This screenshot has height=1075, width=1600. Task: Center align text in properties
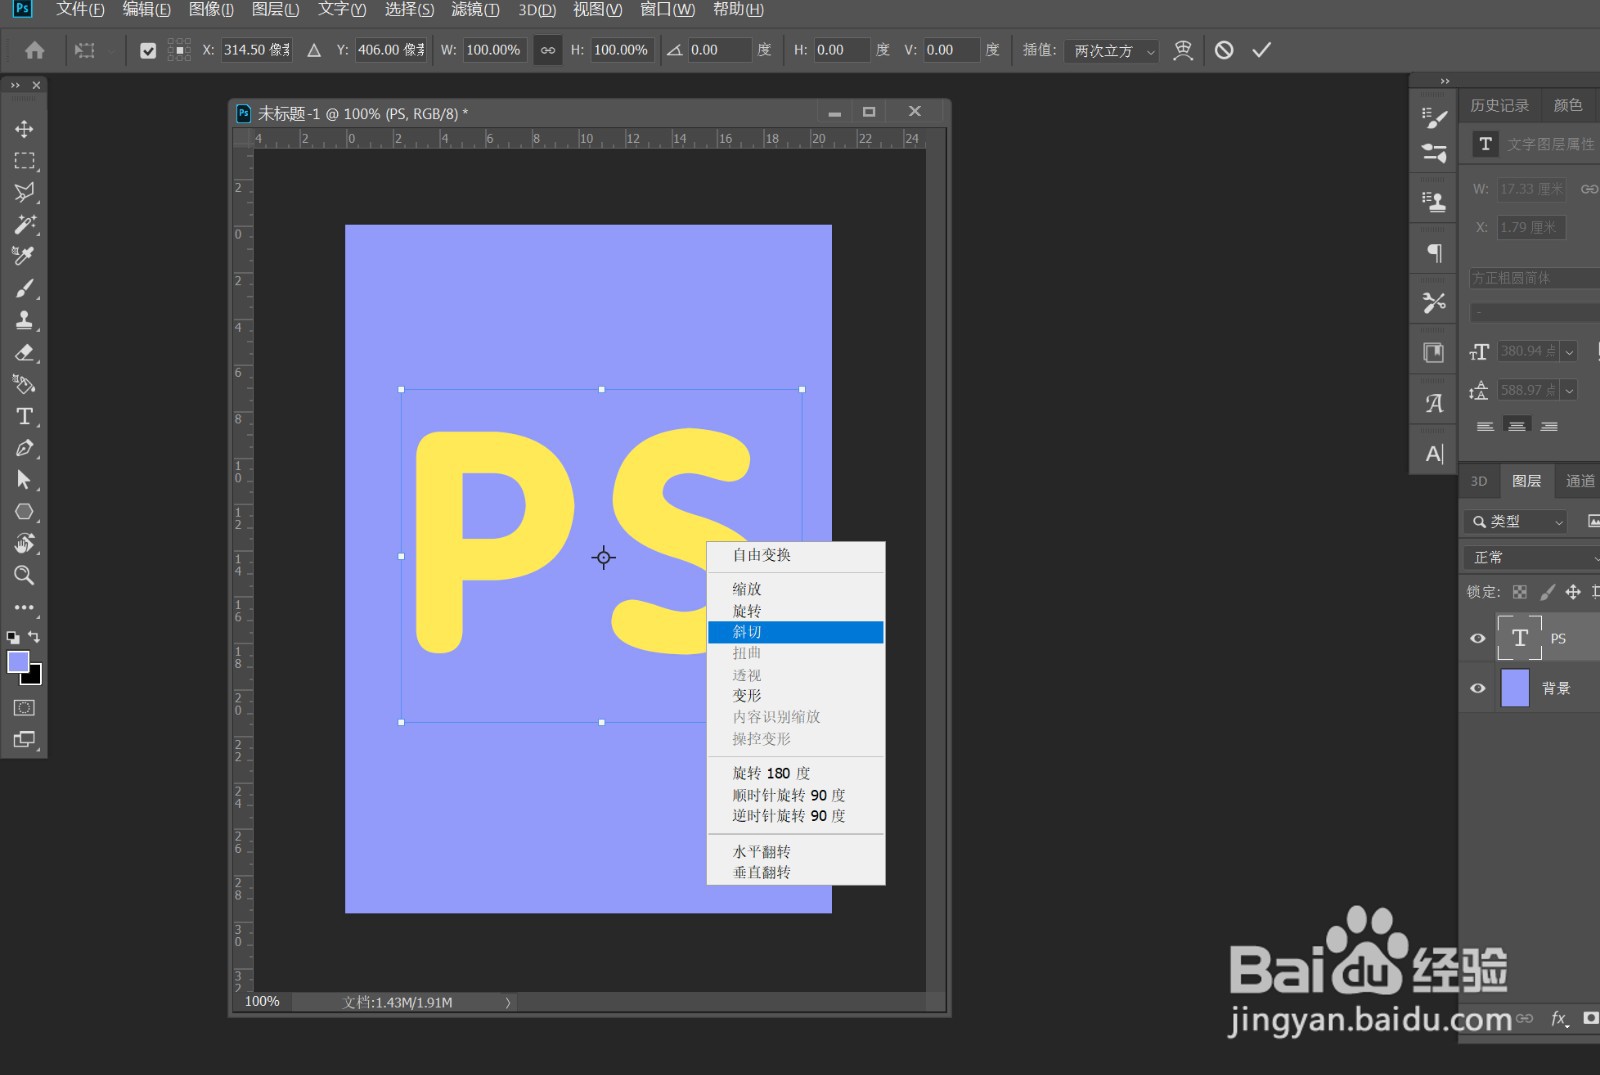click(x=1517, y=426)
